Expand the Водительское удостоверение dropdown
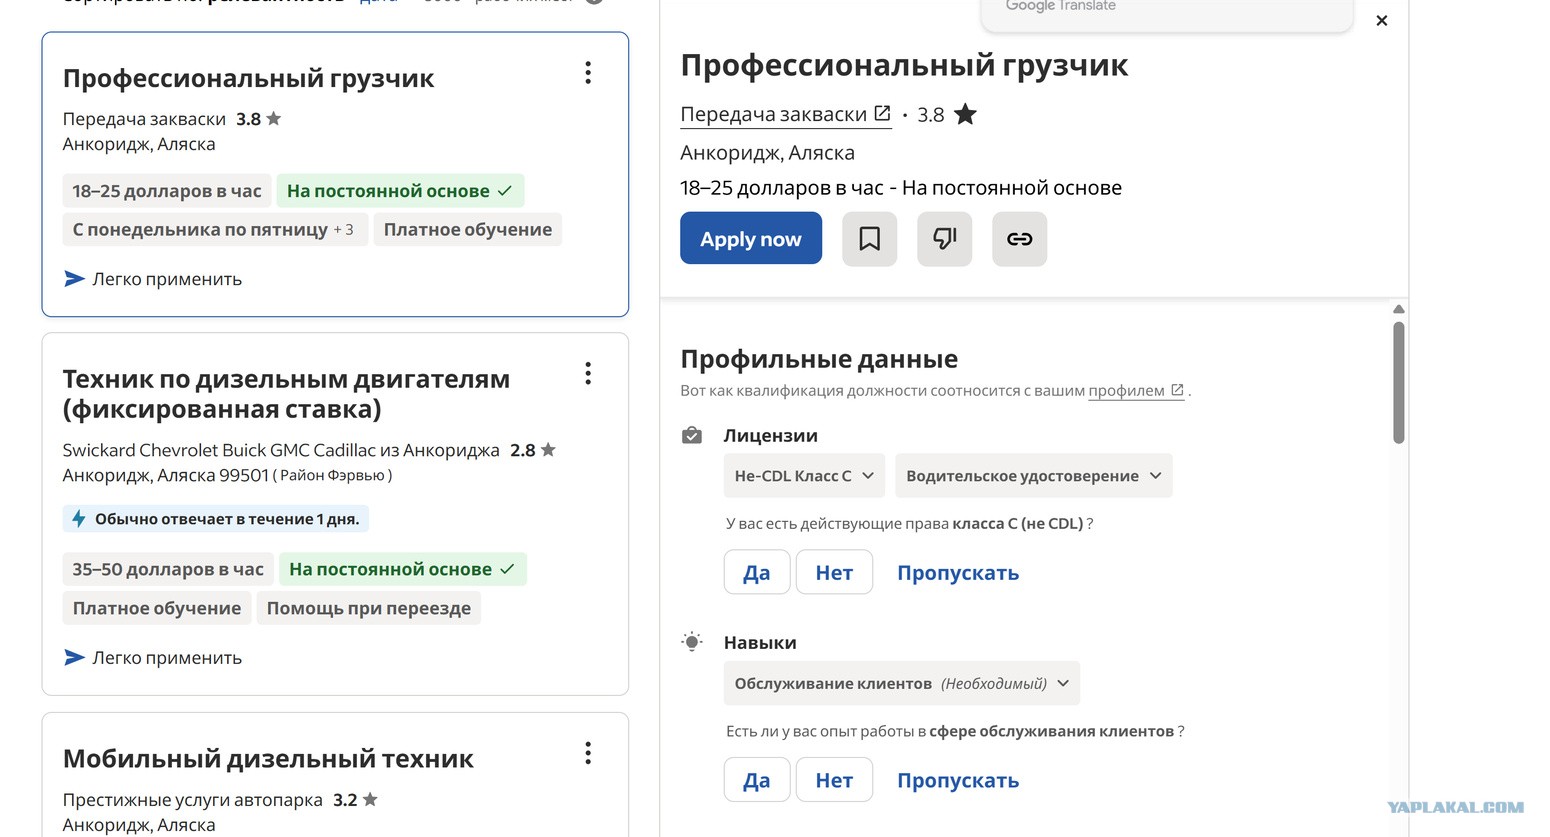This screenshot has height=837, width=1550. (x=1034, y=476)
